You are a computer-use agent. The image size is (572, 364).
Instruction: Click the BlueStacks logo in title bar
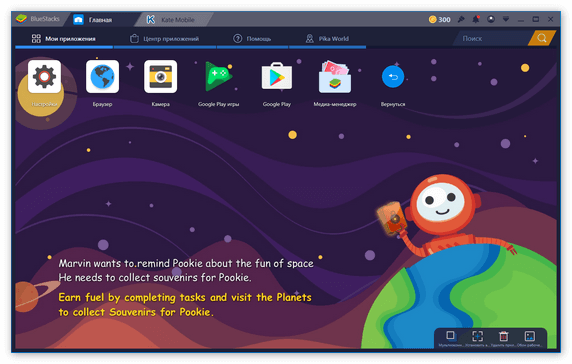[x=22, y=19]
